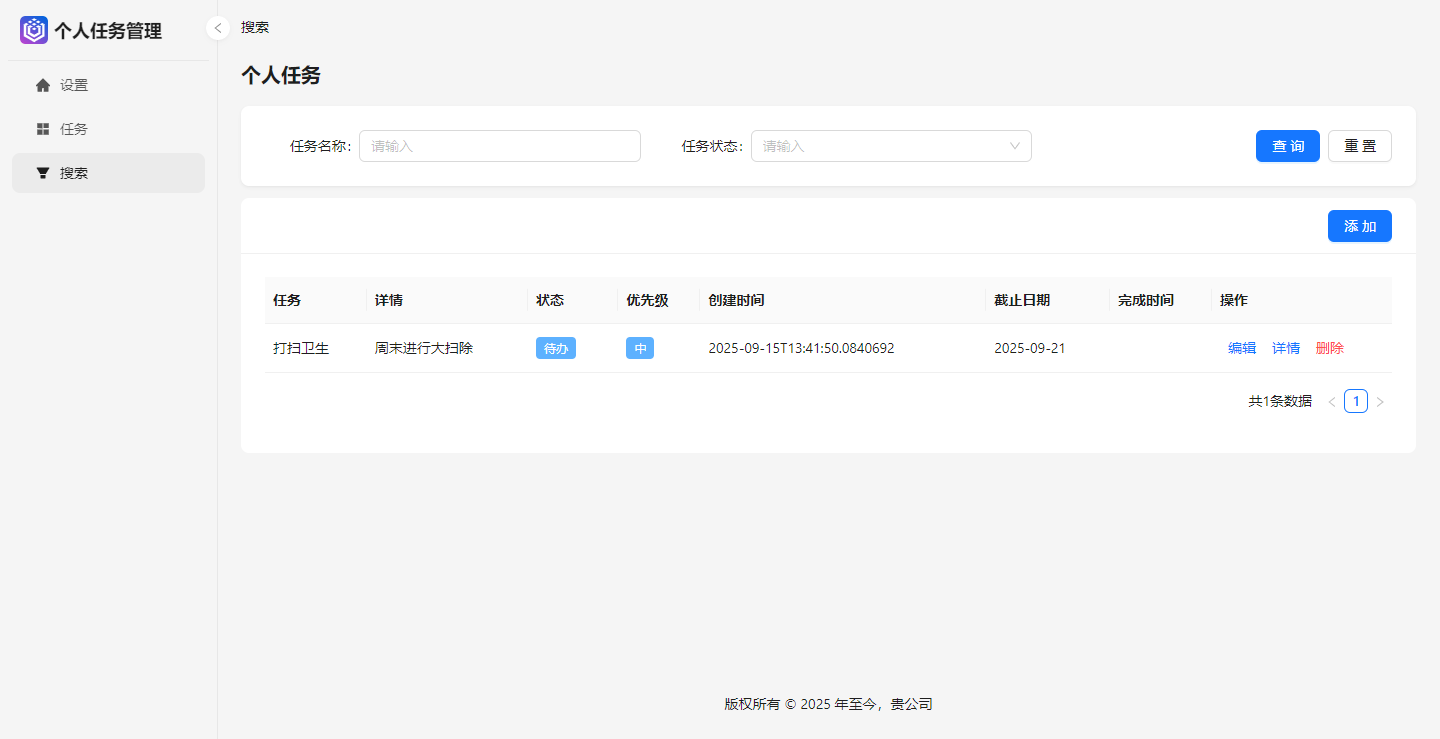Open details via the 详情 link
The image size is (1440, 739).
coord(1286,347)
